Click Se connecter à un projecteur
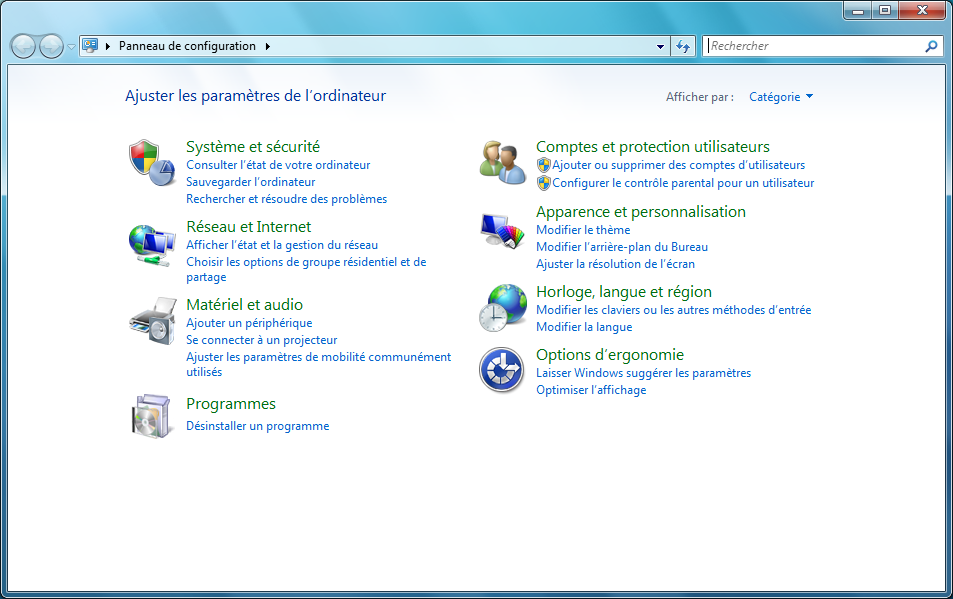Viewport: 953px width, 599px height. pos(261,340)
